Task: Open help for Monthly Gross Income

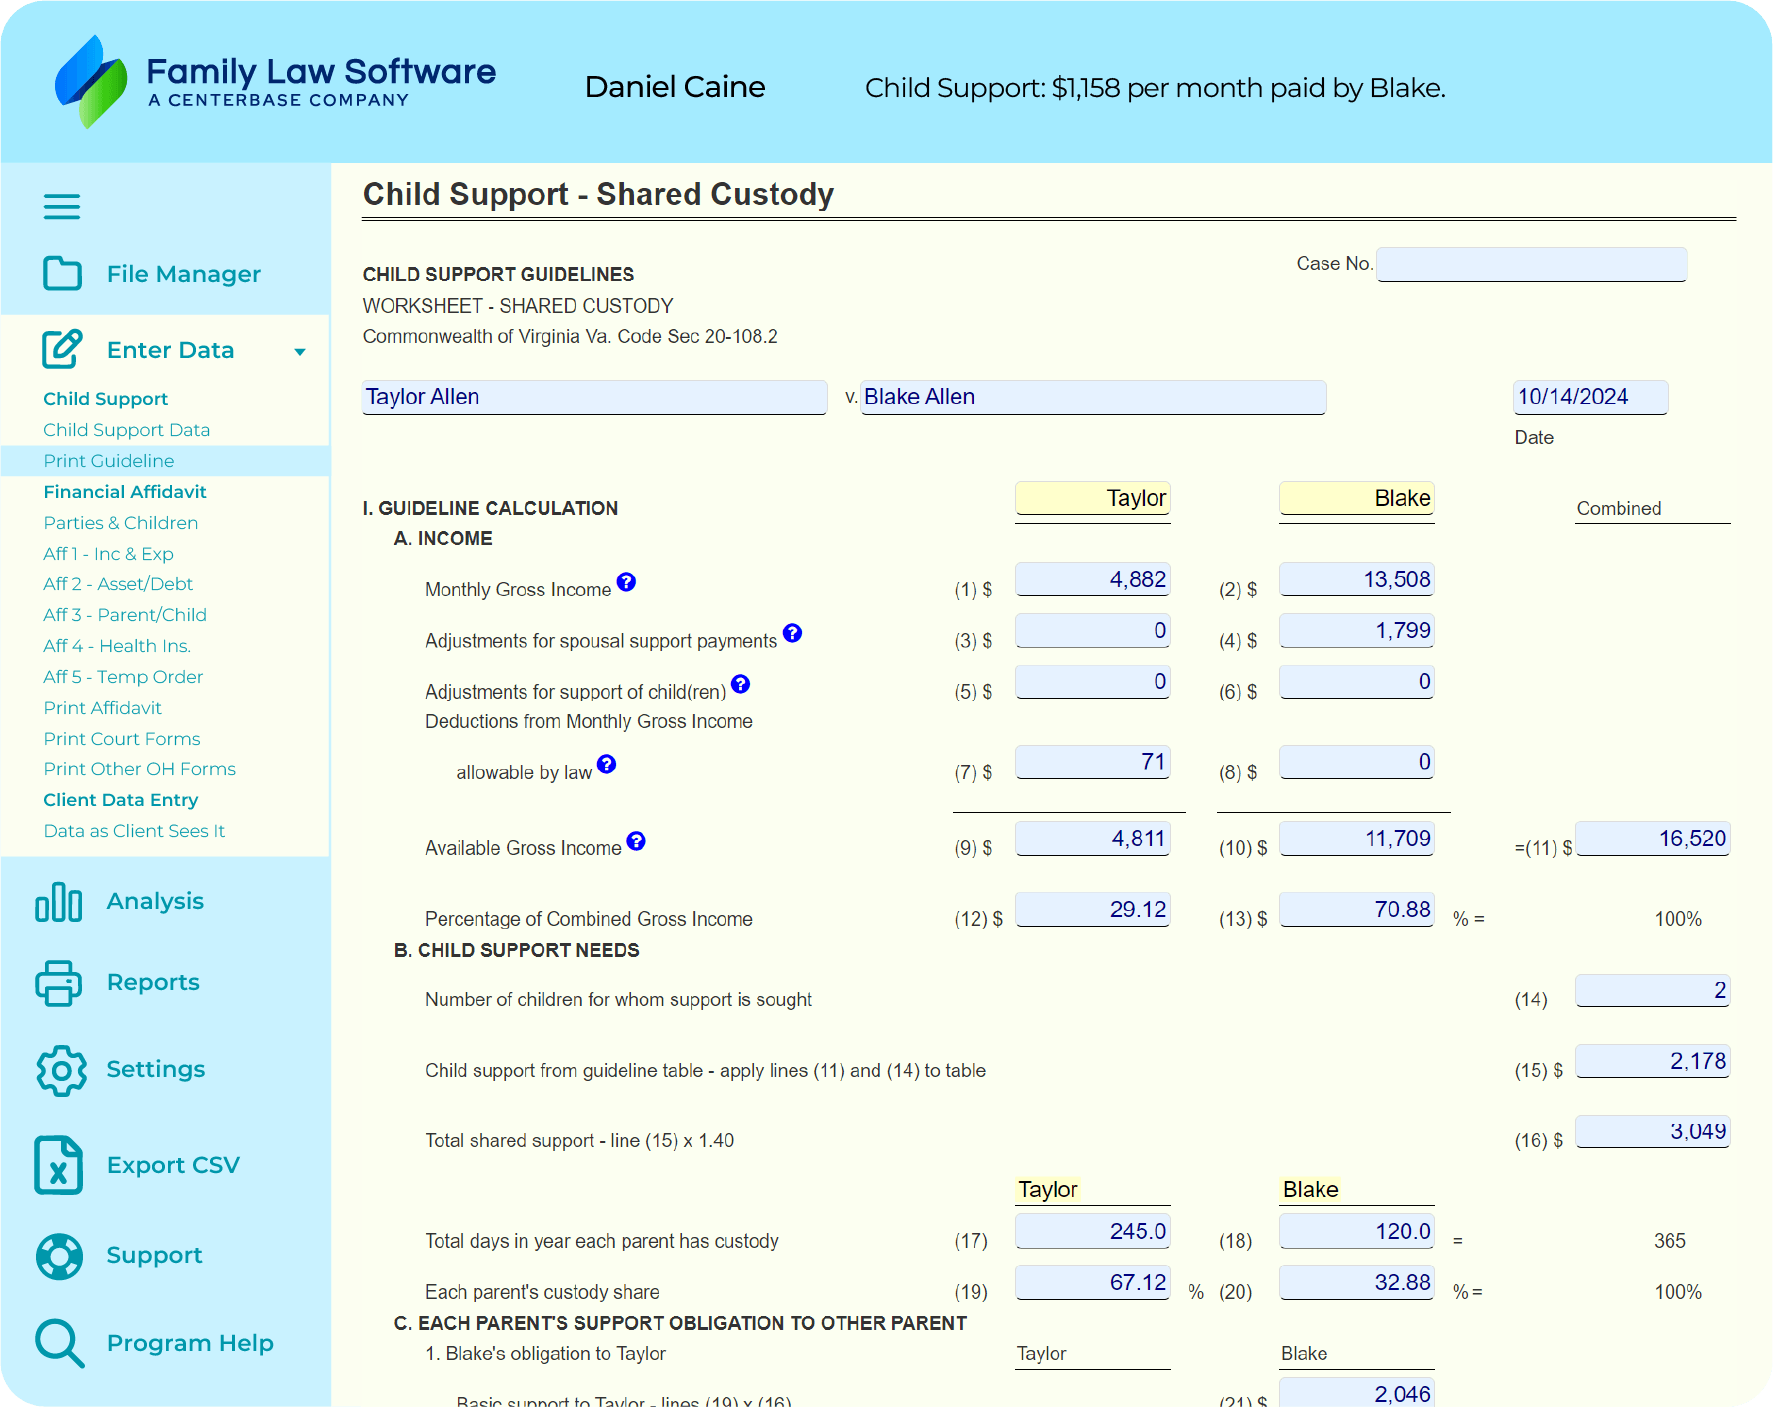Action: tap(626, 582)
